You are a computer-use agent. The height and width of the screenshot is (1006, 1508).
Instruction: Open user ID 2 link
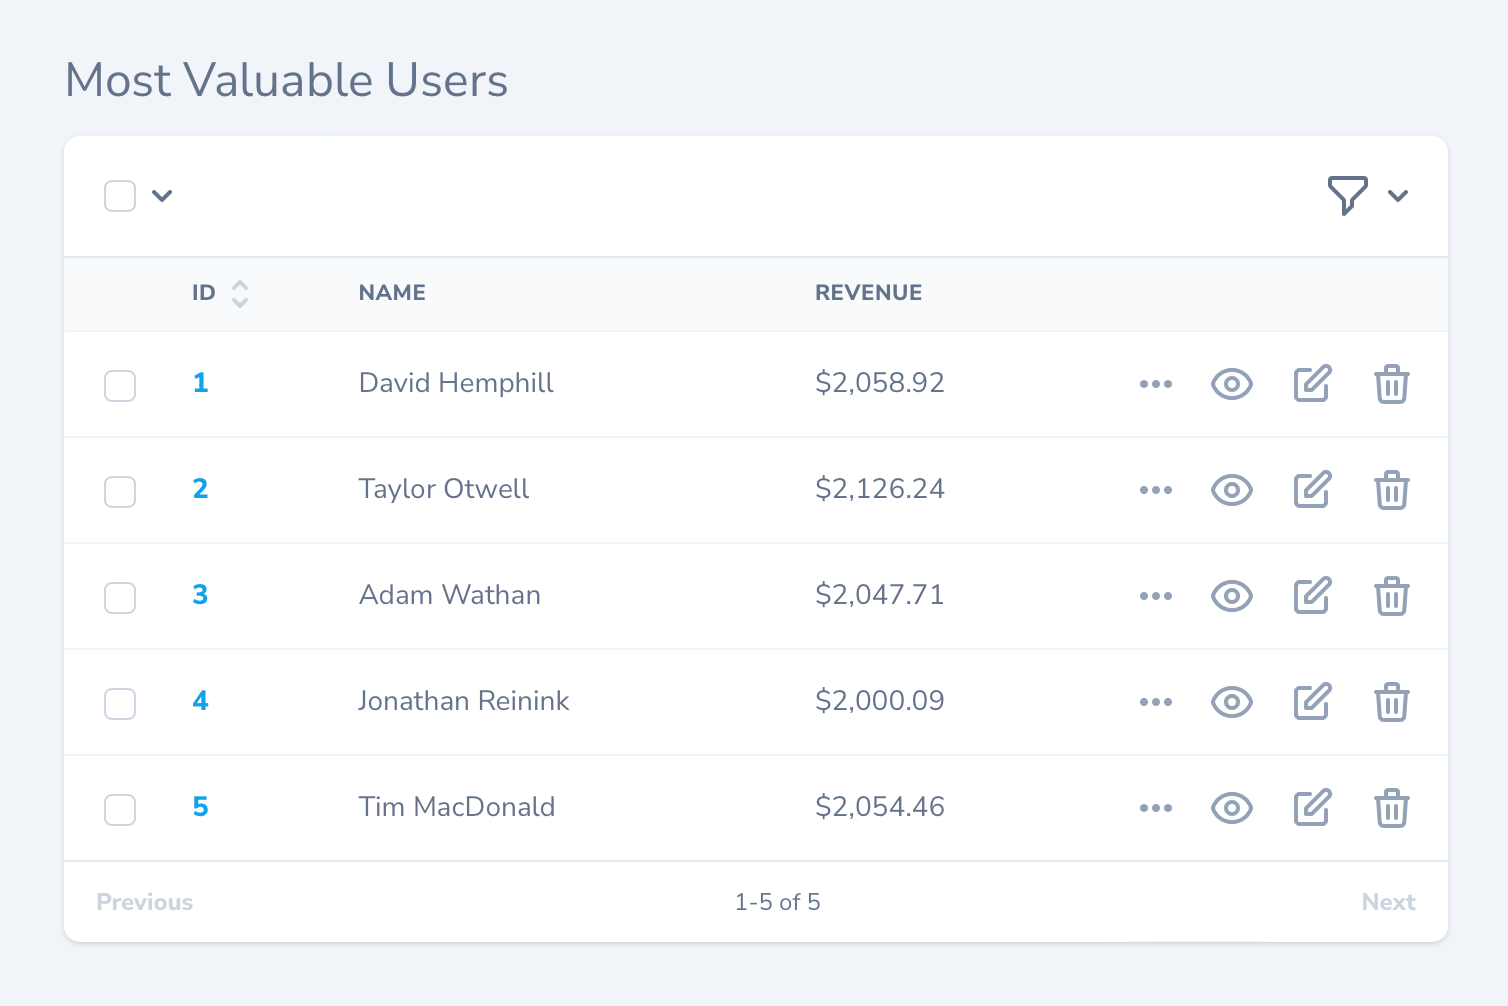[200, 489]
